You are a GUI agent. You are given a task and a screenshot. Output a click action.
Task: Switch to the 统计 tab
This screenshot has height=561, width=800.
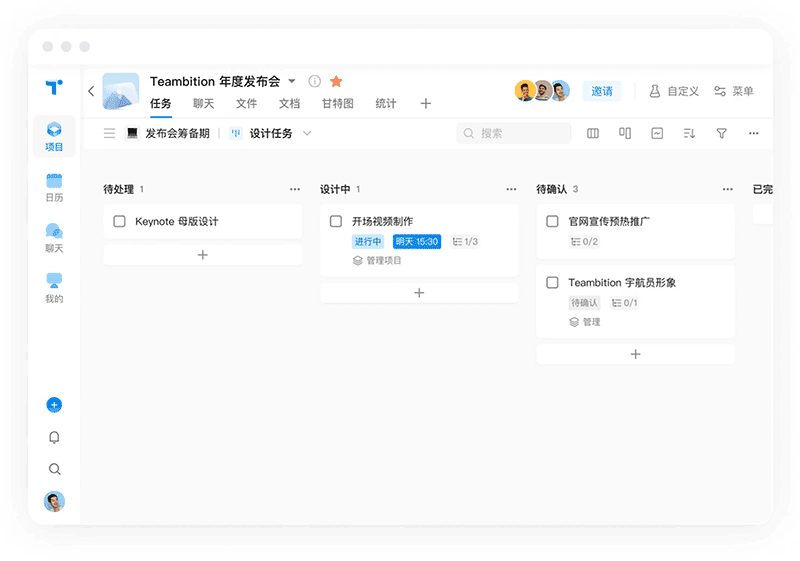click(x=386, y=104)
